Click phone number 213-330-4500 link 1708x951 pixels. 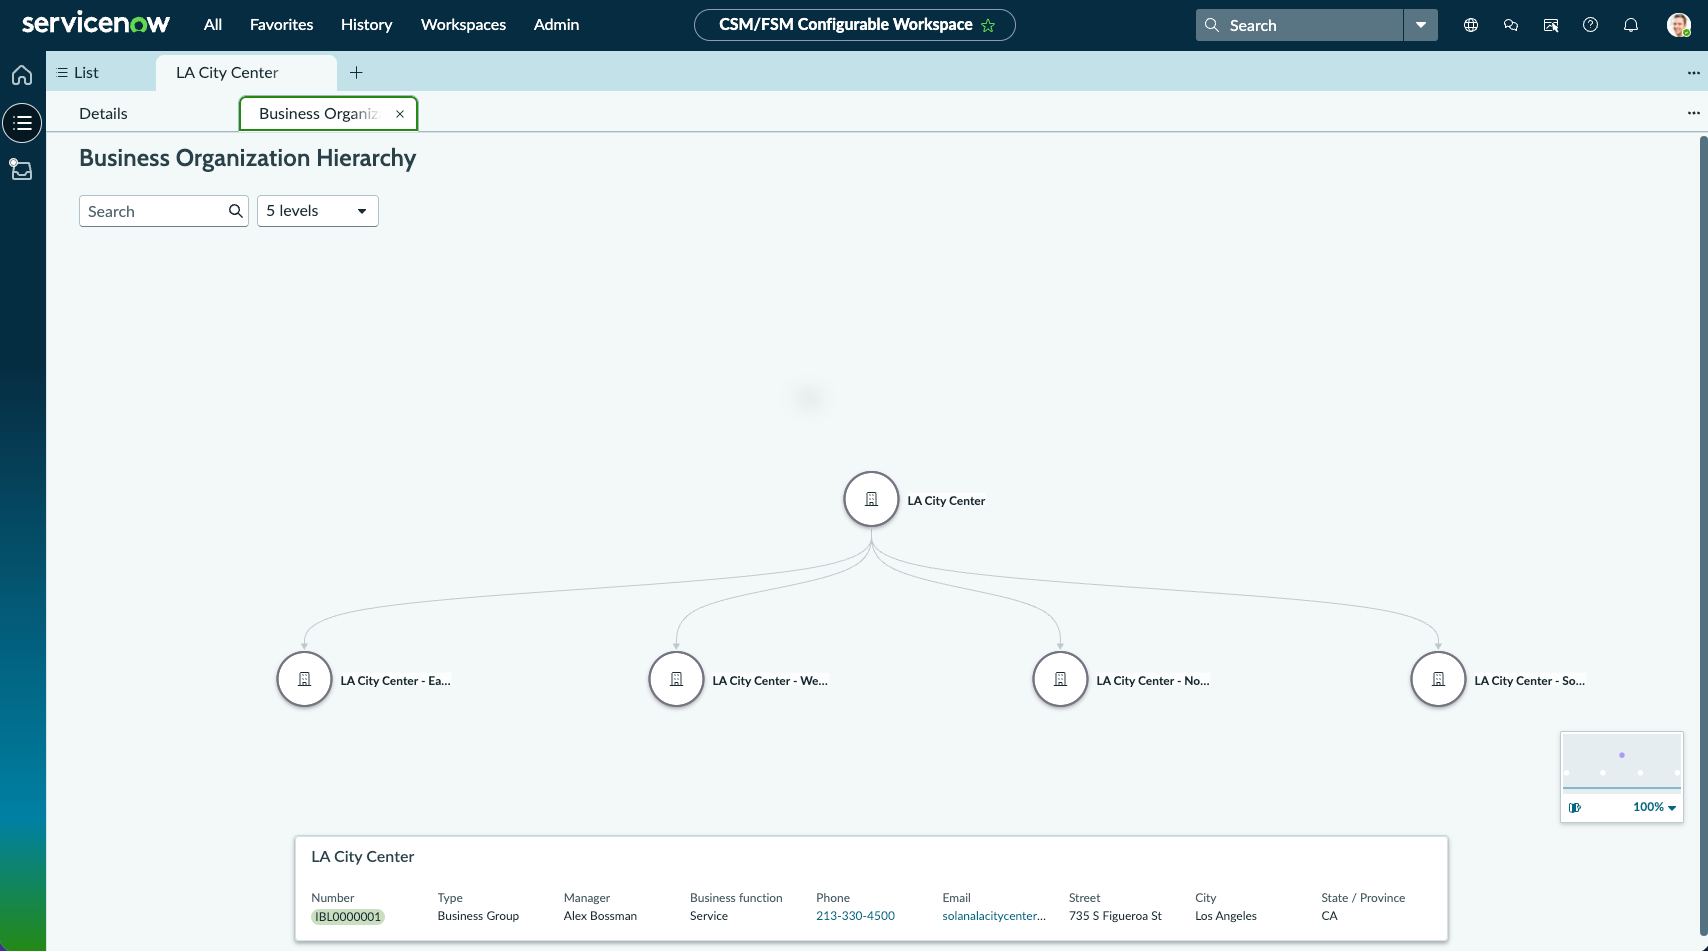pyautogui.click(x=855, y=916)
